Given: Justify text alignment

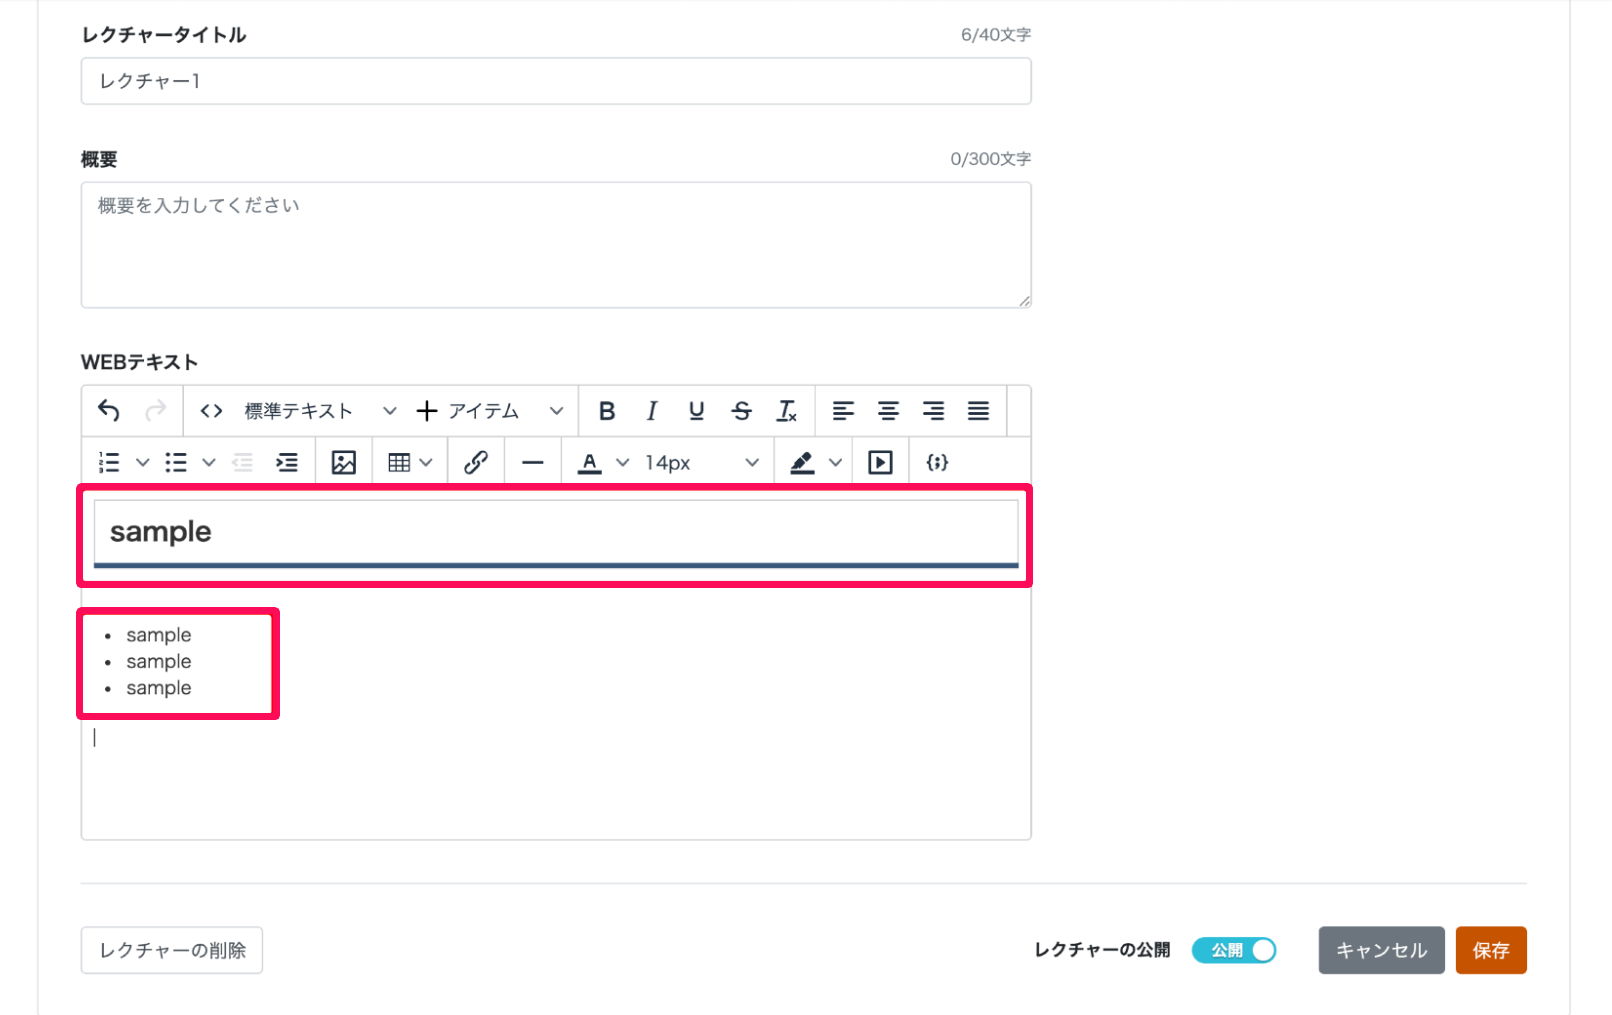Looking at the screenshot, I should click(x=978, y=411).
